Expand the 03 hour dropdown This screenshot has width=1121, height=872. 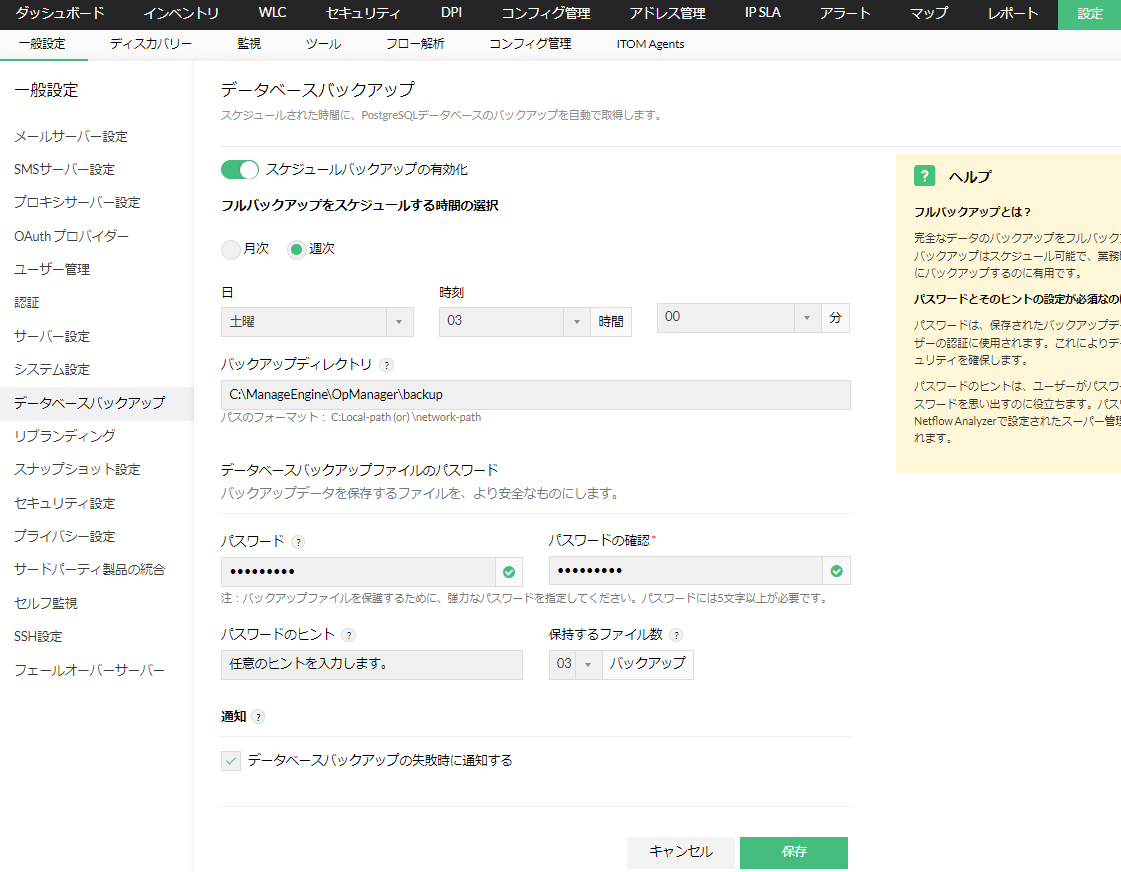point(514,322)
